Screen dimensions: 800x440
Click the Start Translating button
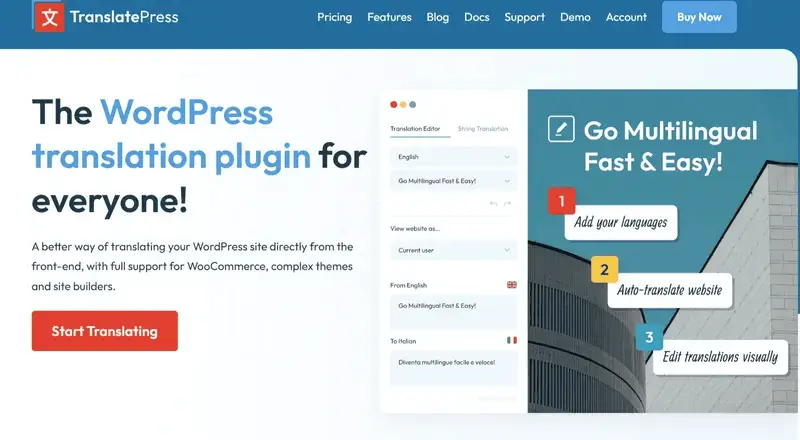tap(105, 331)
